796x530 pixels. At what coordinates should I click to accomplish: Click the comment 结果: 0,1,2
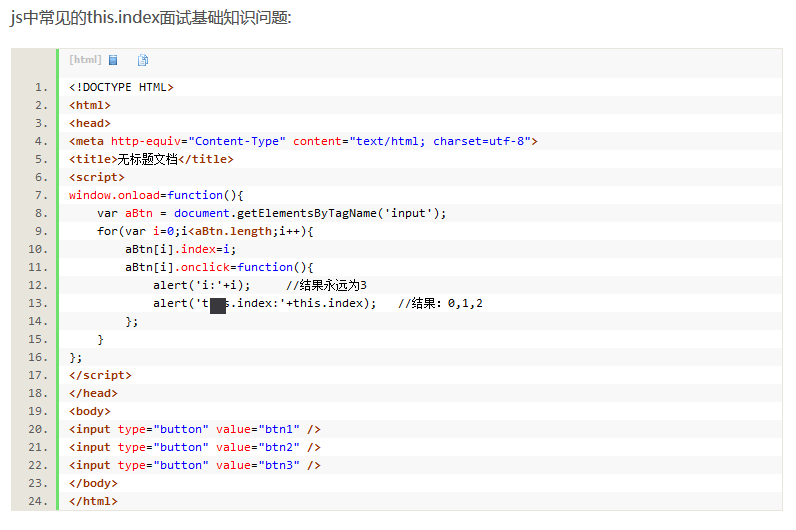click(440, 303)
